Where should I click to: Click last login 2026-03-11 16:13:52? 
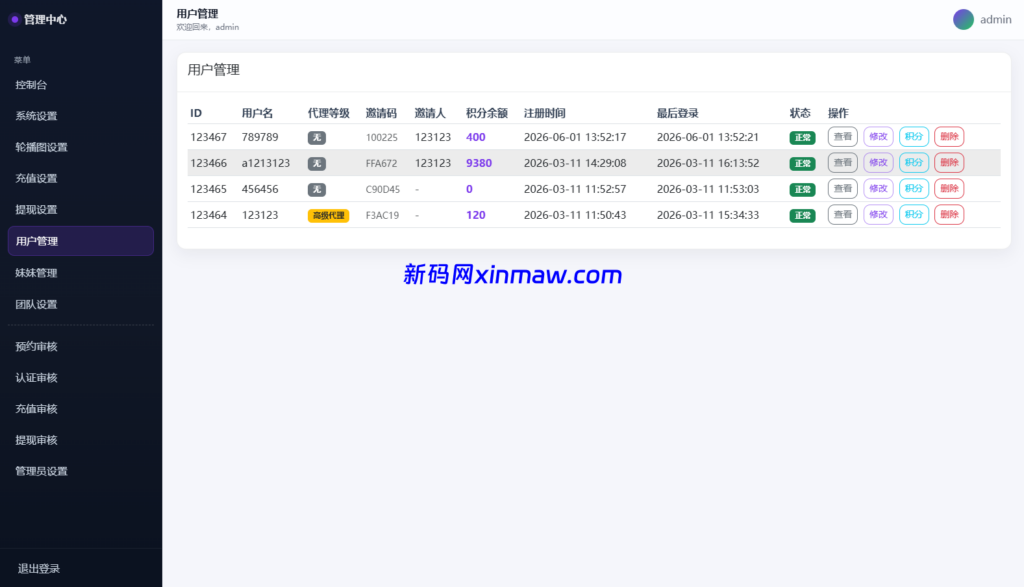(708, 163)
